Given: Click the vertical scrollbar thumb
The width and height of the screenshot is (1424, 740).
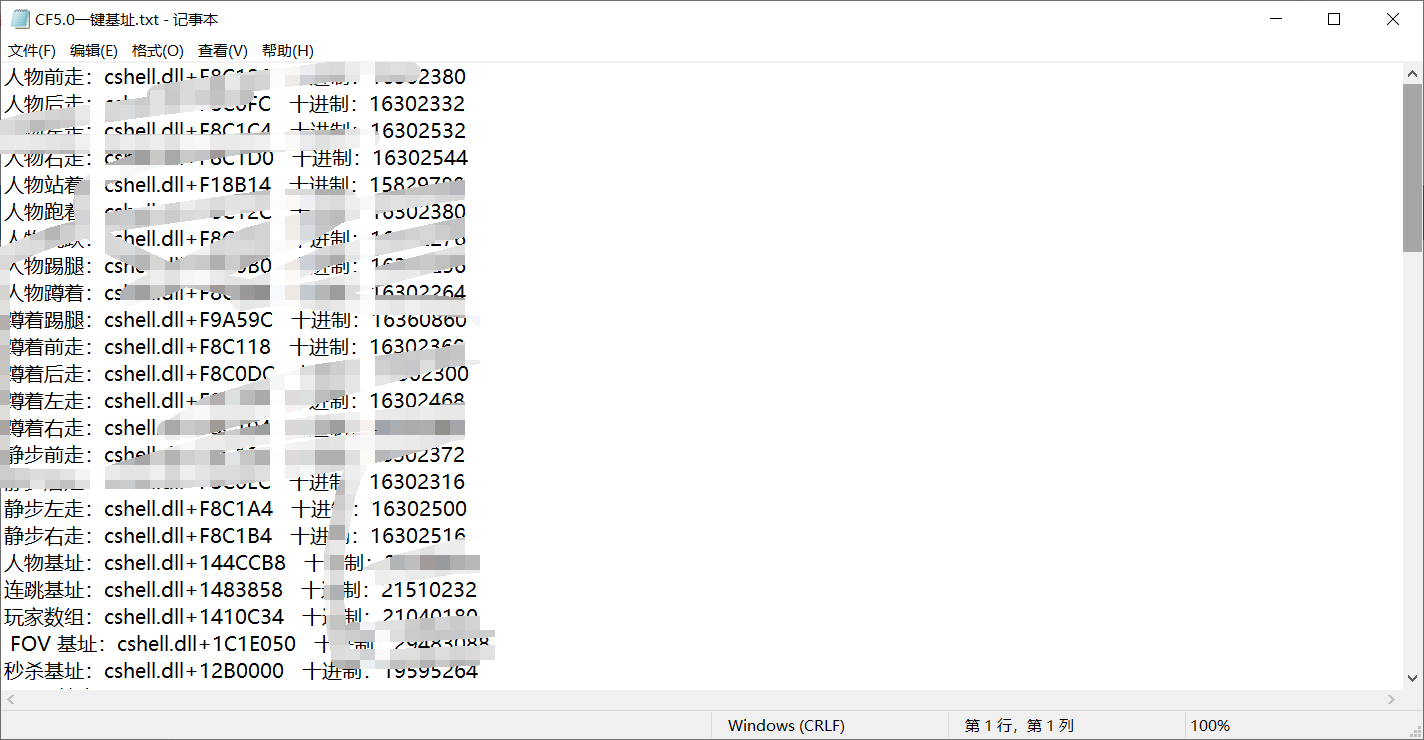Looking at the screenshot, I should [1412, 168].
